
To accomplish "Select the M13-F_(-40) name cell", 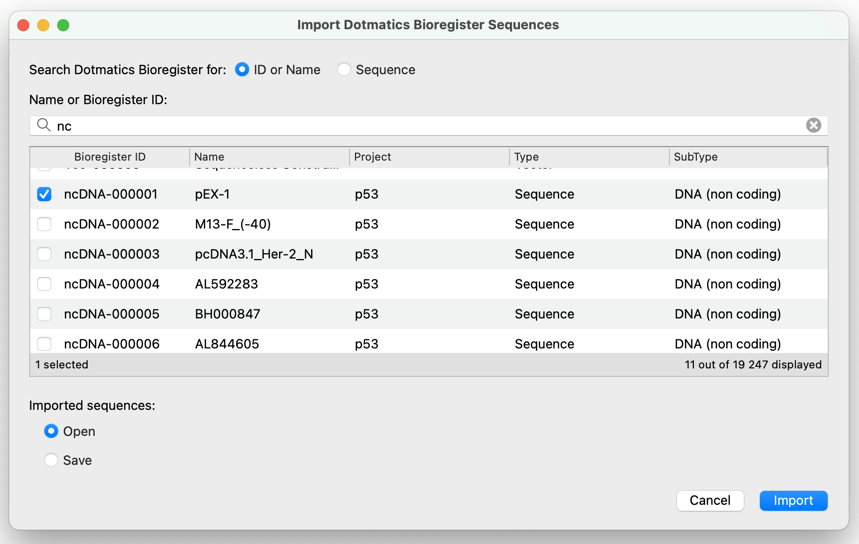I will 233,224.
